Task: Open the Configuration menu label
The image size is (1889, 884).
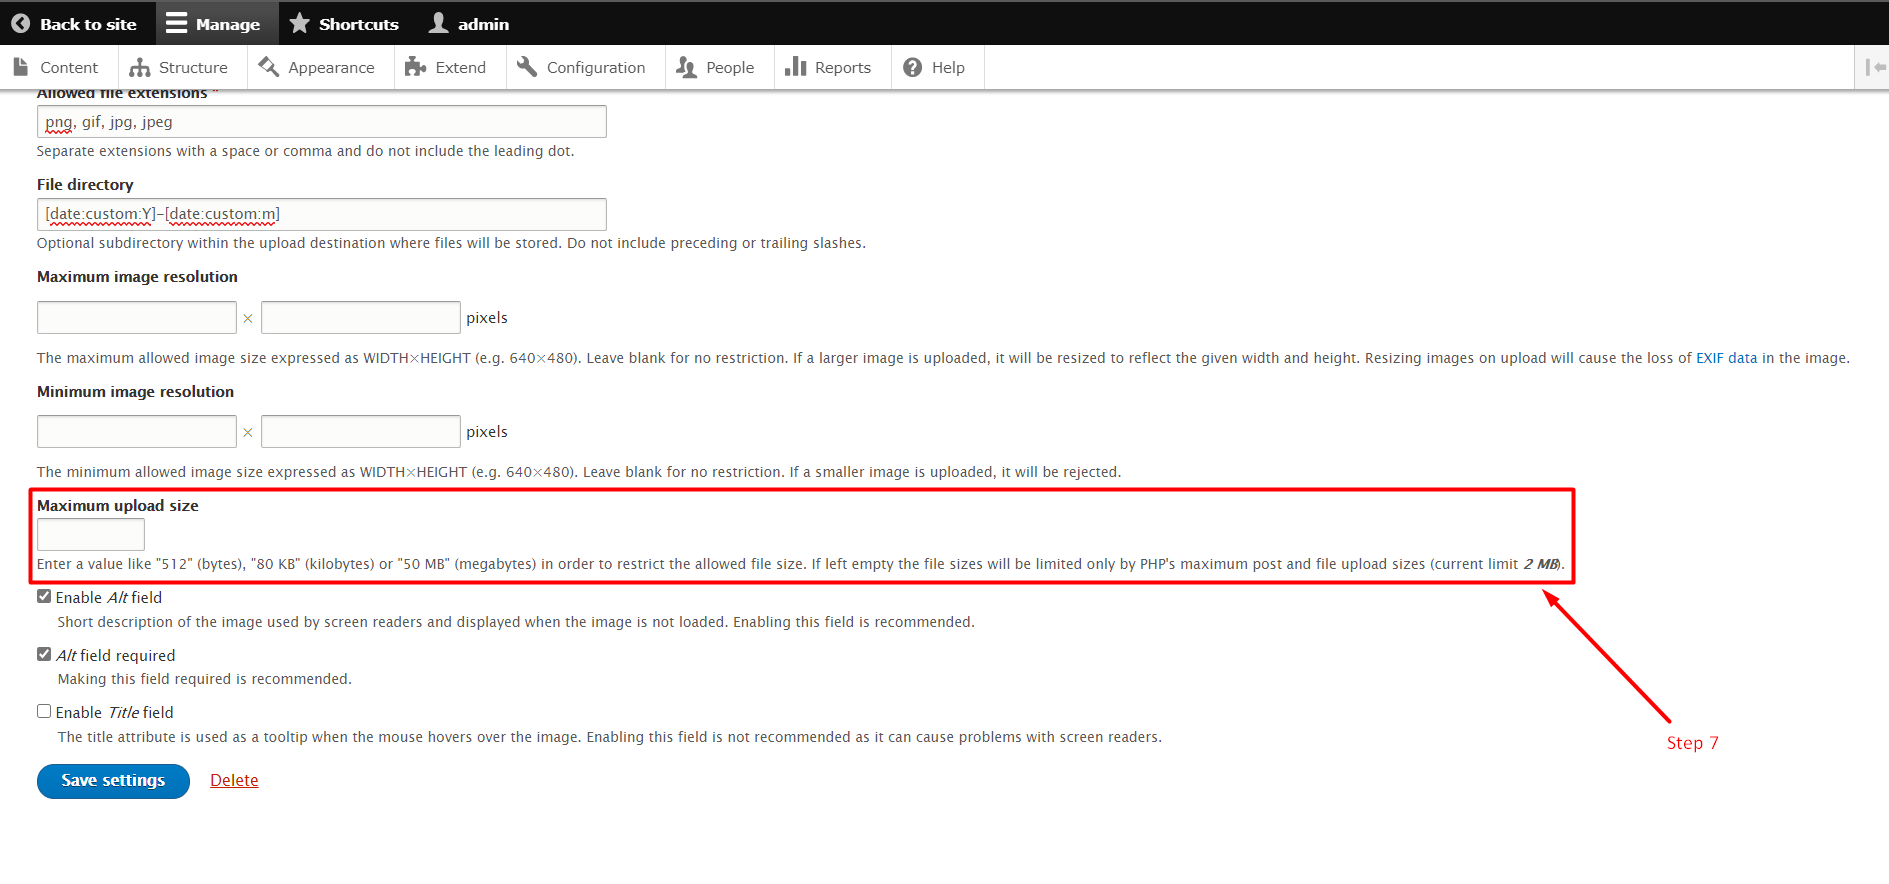Action: coord(596,68)
